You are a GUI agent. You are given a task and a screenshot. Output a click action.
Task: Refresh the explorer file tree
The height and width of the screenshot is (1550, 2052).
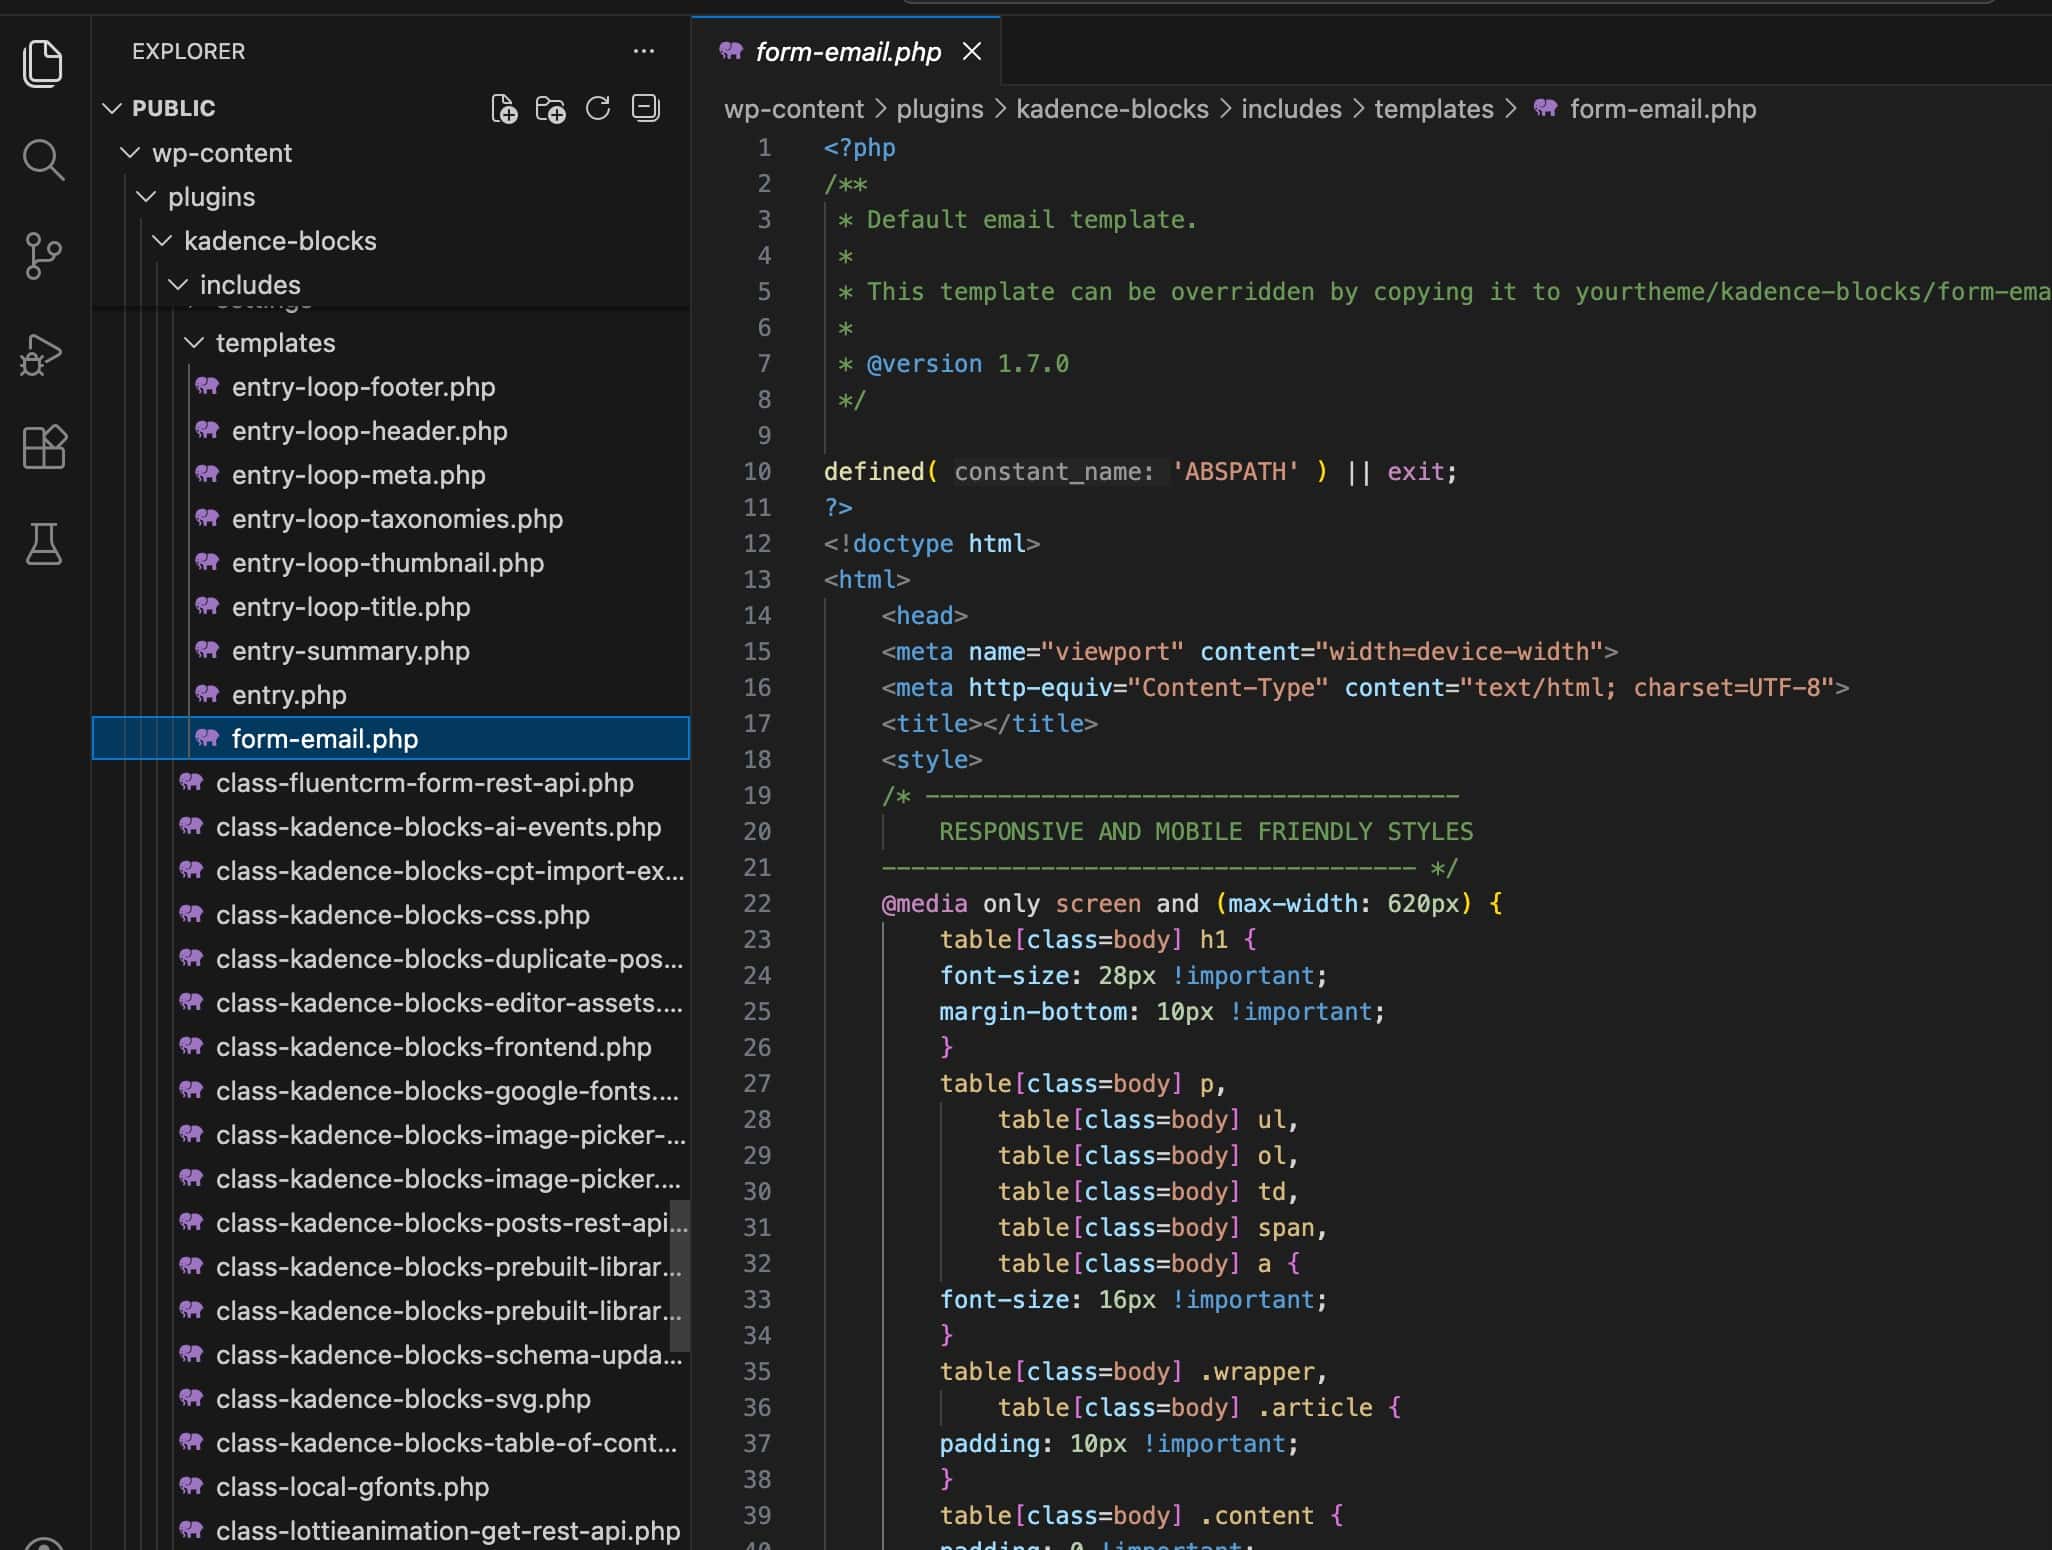[598, 109]
